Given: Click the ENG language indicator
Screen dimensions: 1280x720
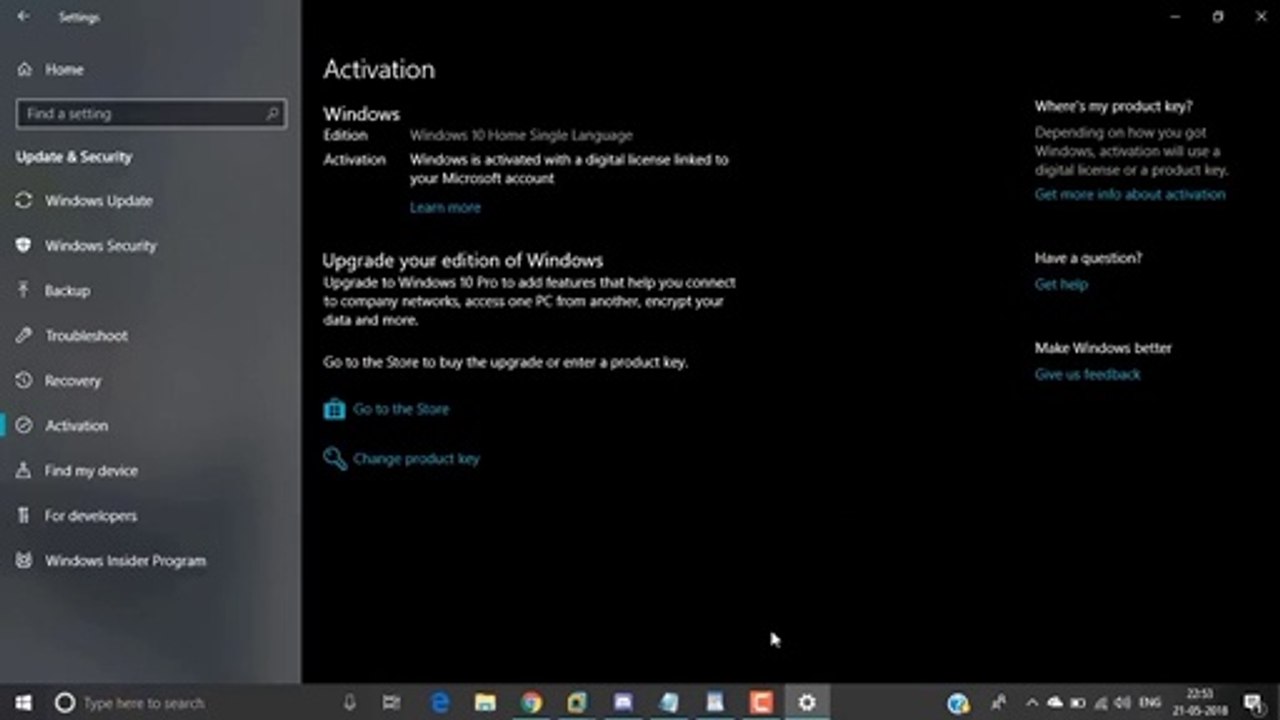Looking at the screenshot, I should (x=1150, y=703).
